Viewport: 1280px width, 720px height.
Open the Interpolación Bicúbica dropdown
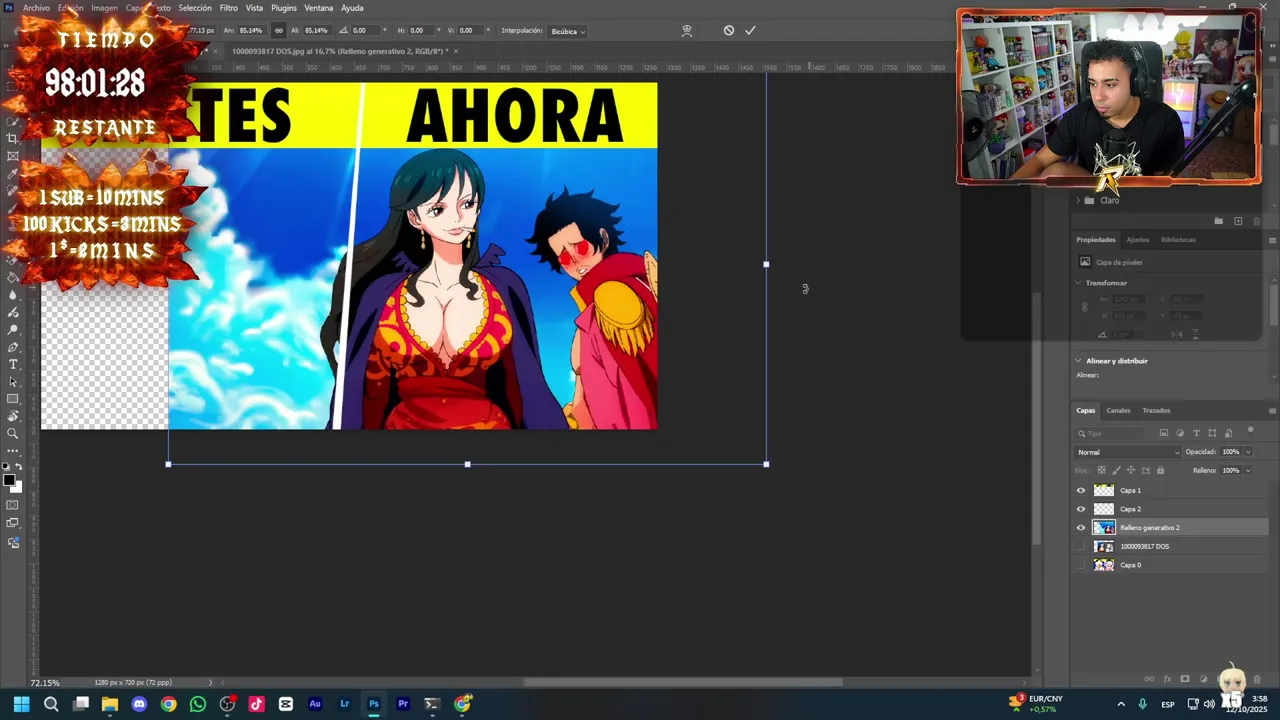pos(567,31)
